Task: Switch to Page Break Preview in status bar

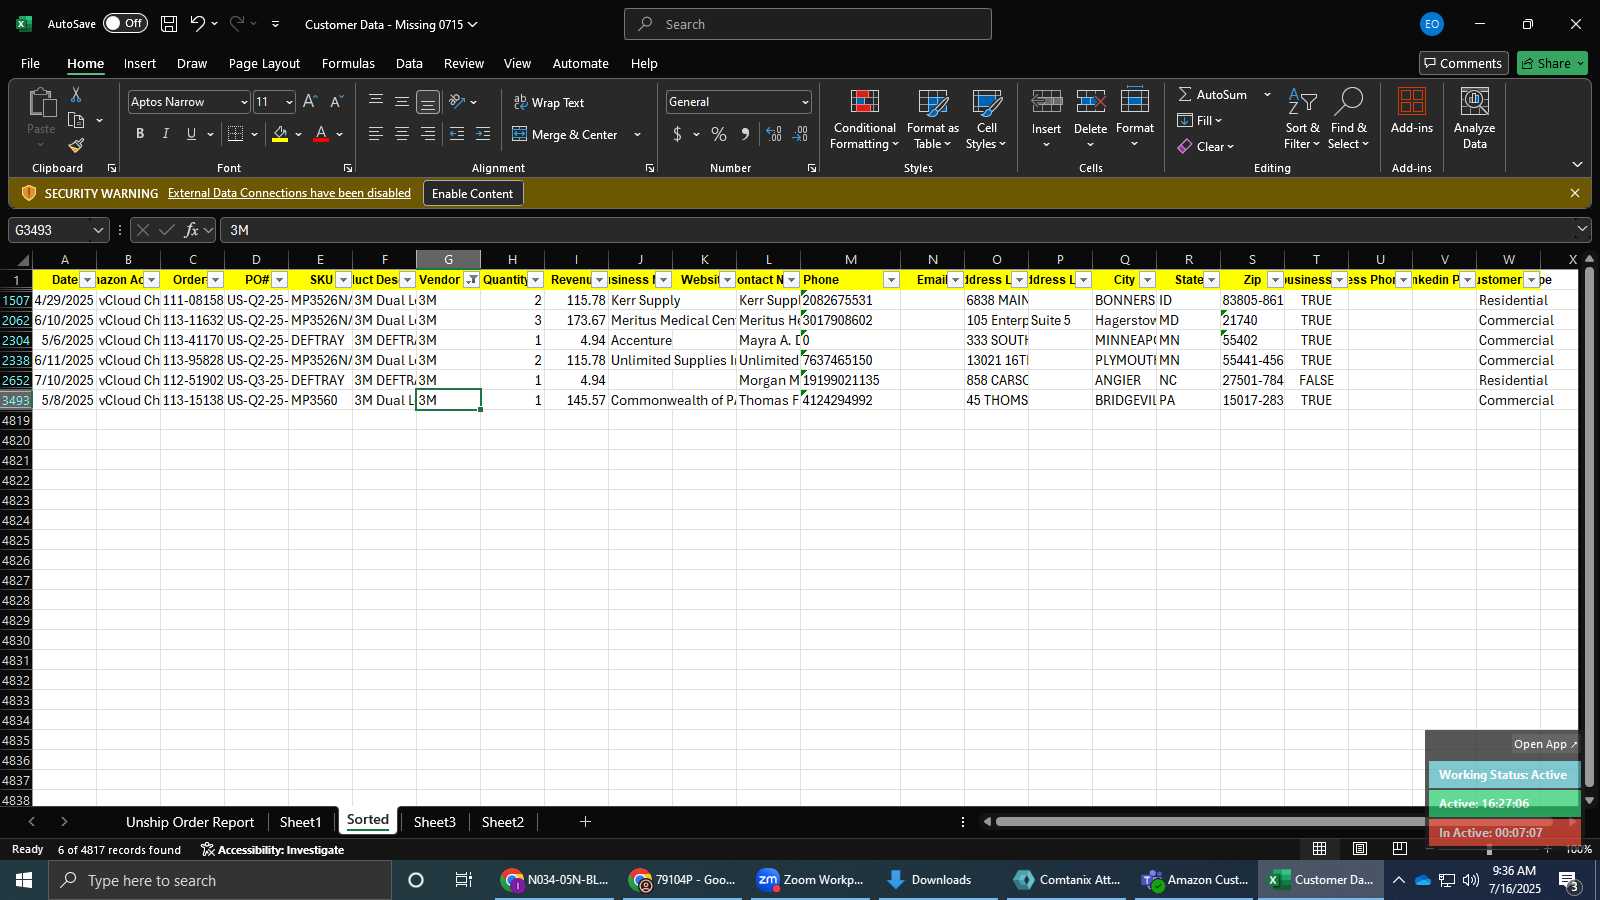Action: tap(1399, 849)
